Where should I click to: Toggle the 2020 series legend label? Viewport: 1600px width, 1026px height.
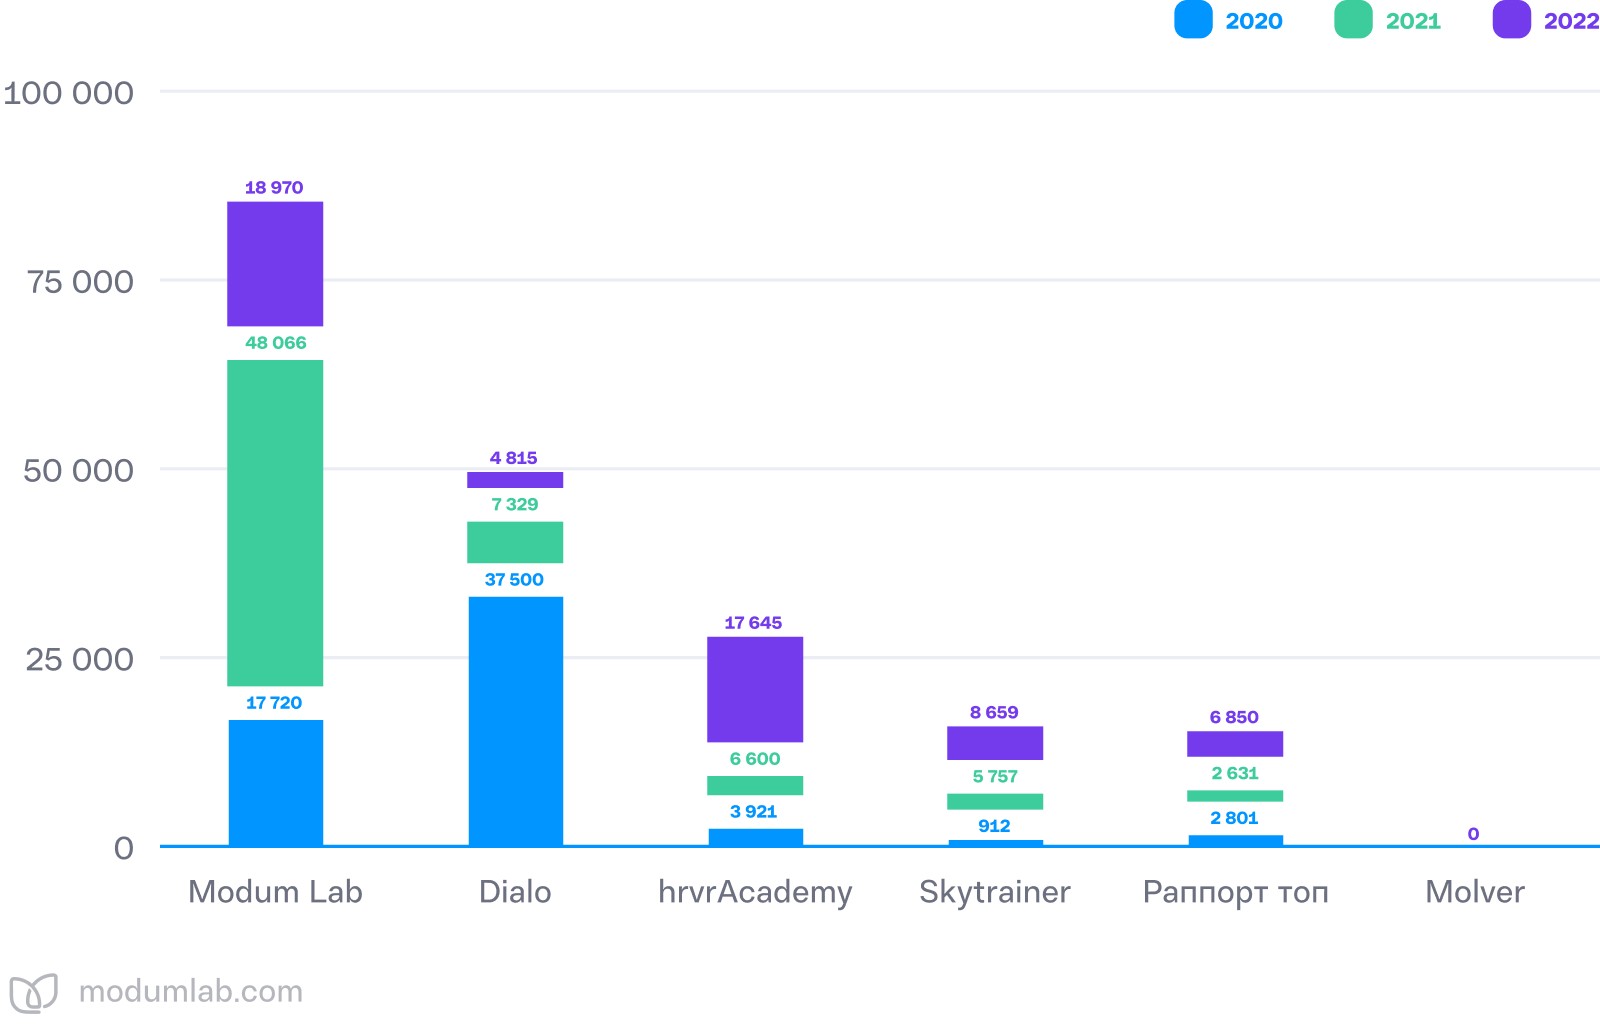pos(1254,21)
